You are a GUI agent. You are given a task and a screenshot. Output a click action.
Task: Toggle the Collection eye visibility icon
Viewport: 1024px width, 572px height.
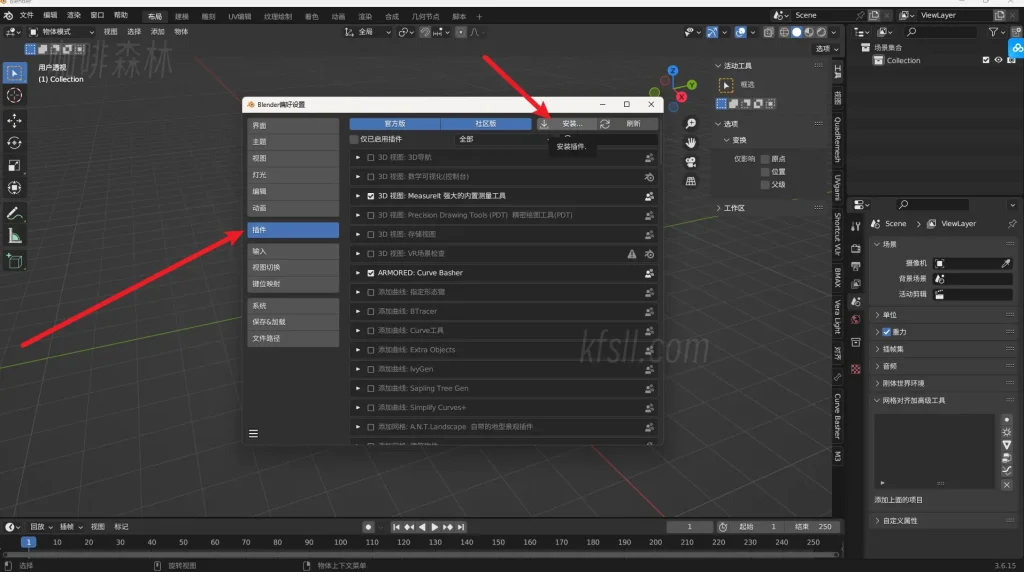(998, 60)
